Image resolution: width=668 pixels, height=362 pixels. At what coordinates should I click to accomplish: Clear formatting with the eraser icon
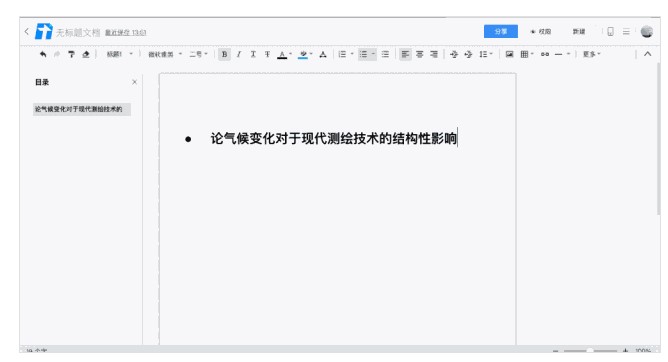(86, 54)
